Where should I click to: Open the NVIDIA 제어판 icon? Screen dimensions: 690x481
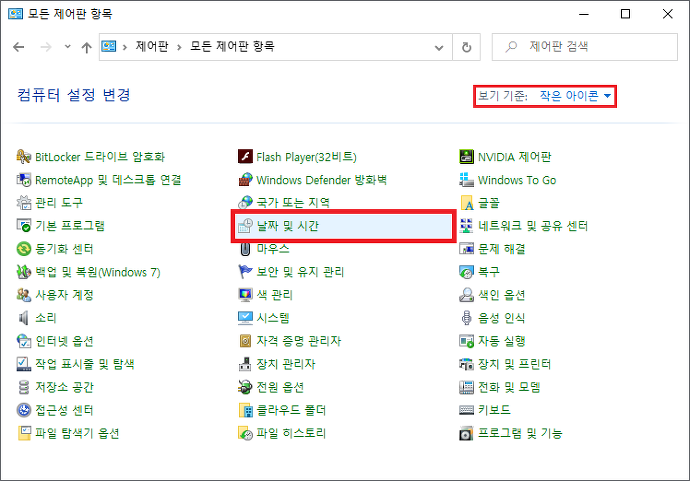click(466, 157)
